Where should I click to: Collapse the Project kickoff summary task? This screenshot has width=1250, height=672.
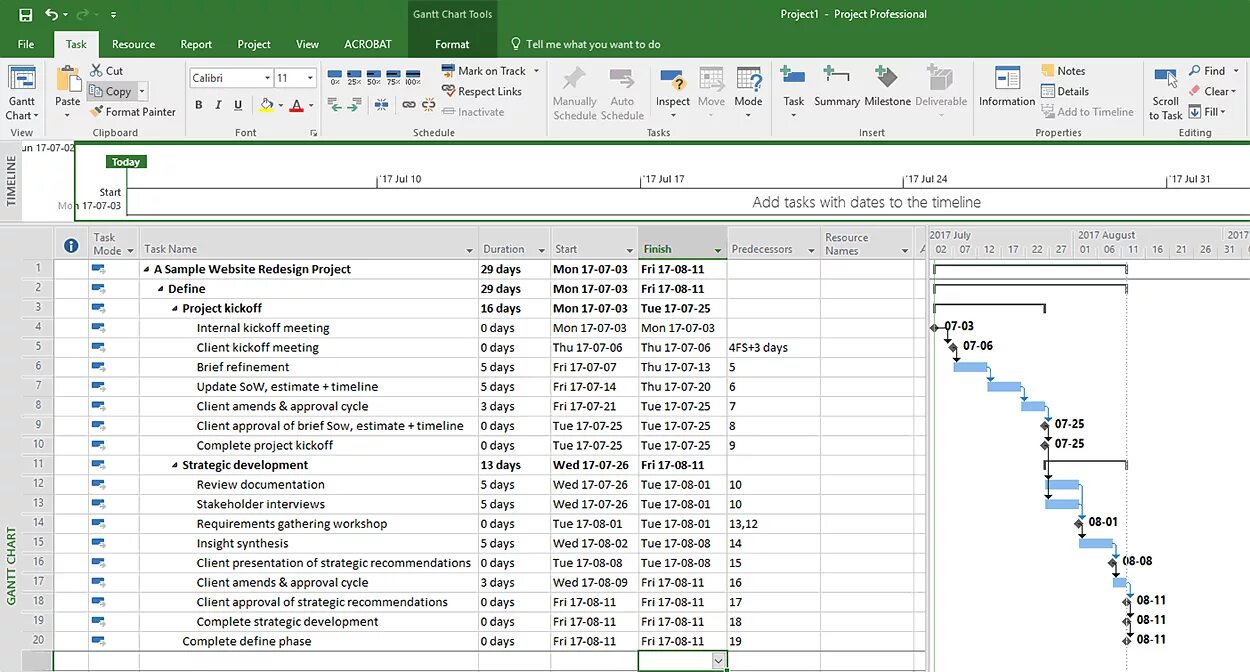click(x=175, y=309)
